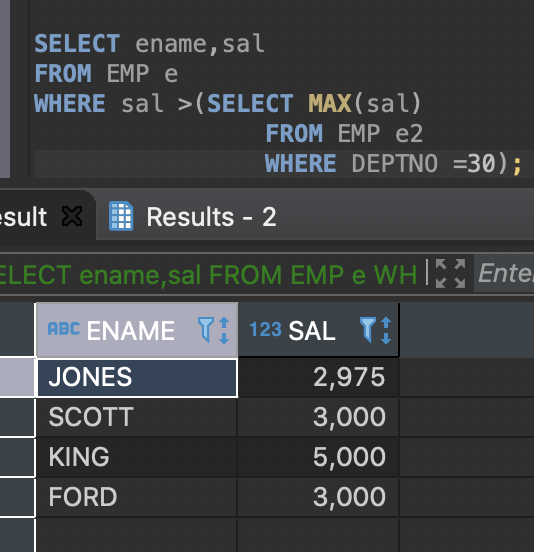Select the 2,975 salary cell
This screenshot has width=534, height=552.
[x=319, y=378]
